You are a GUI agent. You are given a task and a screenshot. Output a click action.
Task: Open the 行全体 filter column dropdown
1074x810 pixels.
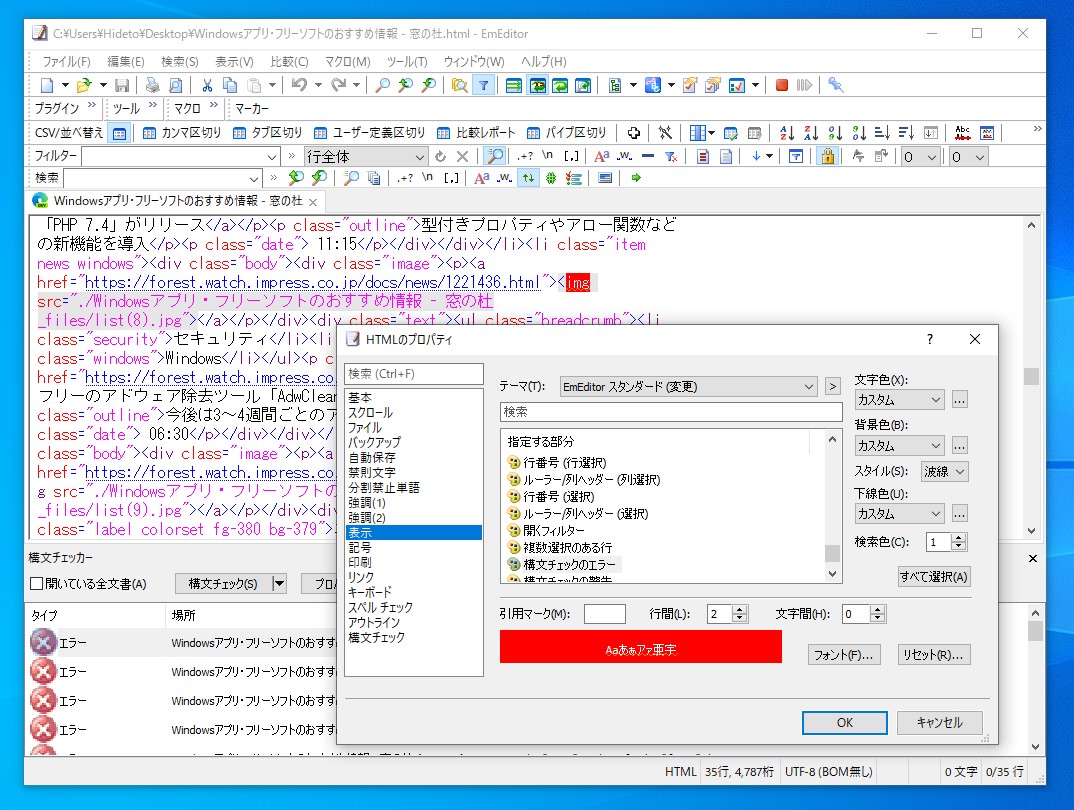pyautogui.click(x=420, y=157)
